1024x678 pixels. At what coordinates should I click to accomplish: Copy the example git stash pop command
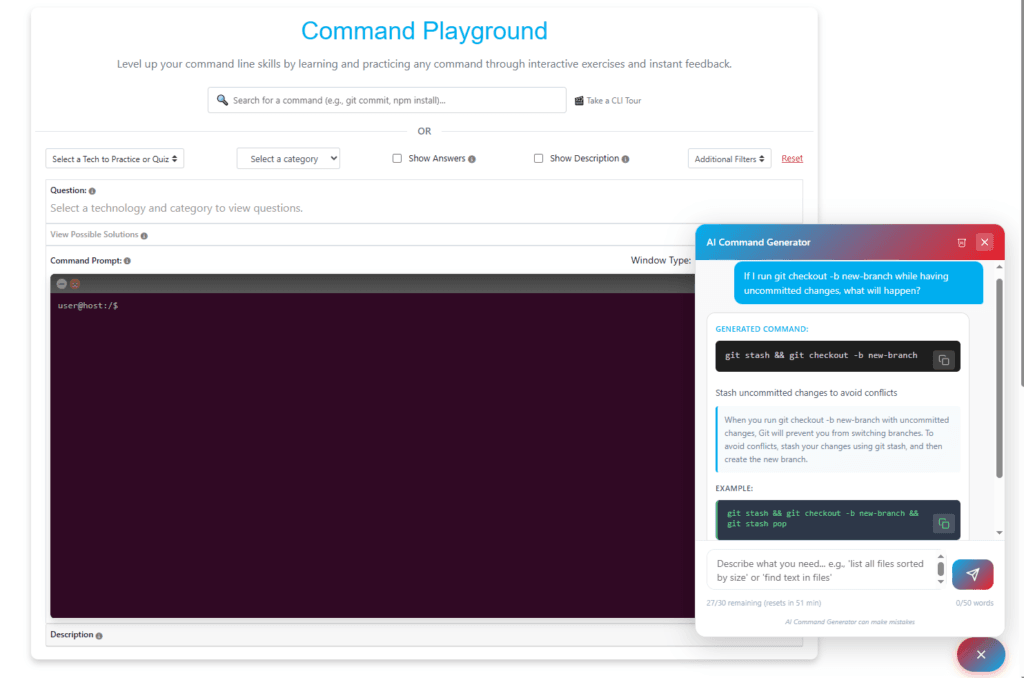(943, 523)
